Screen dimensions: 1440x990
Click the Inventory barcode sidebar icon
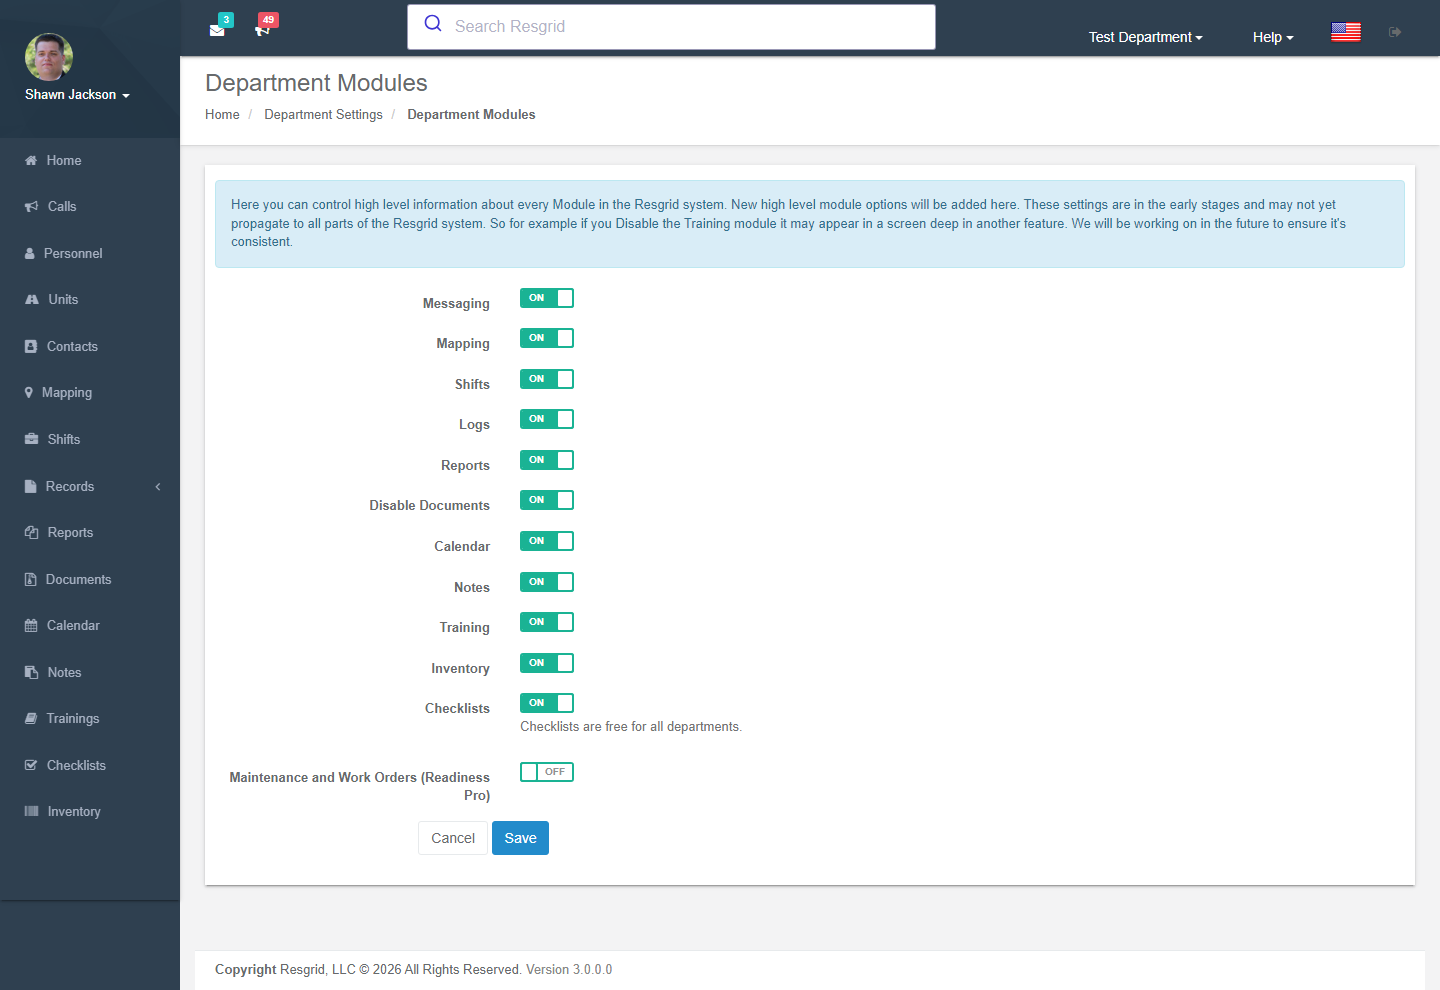click(x=32, y=812)
